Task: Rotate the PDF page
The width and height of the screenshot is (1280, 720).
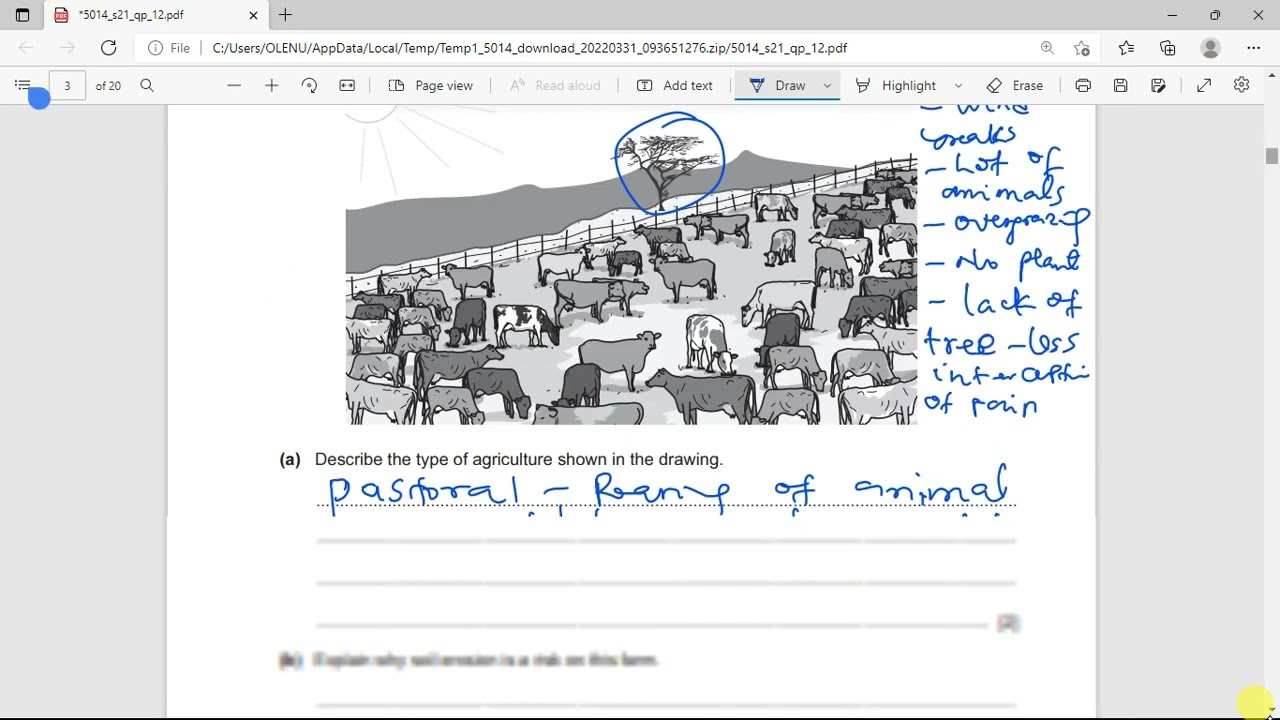Action: tap(309, 86)
